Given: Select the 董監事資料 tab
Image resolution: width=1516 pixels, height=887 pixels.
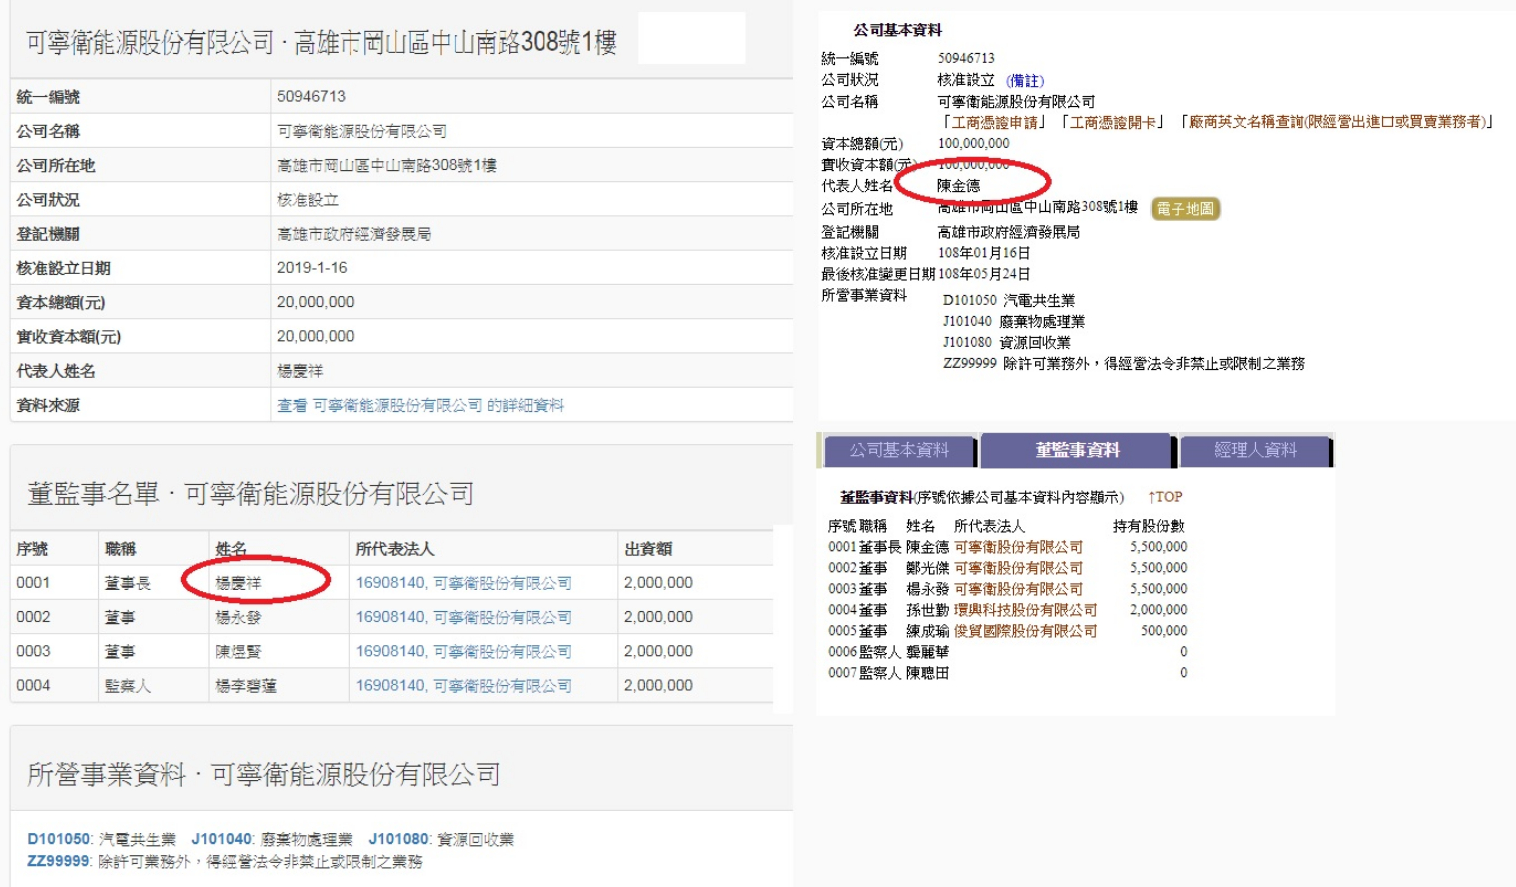Looking at the screenshot, I should (x=1076, y=451).
